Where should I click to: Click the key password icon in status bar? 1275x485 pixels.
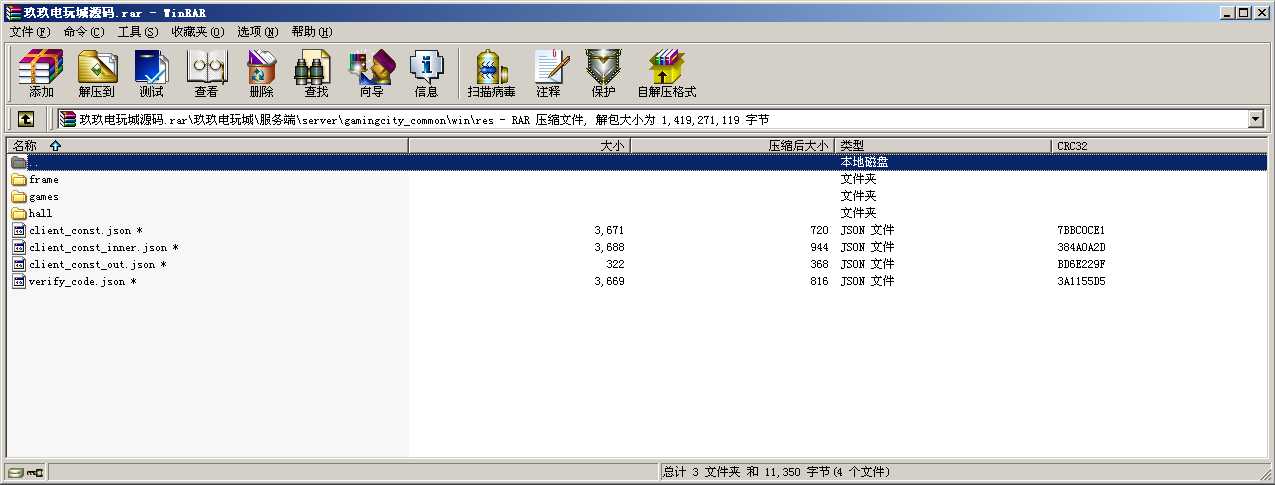pos(35,472)
